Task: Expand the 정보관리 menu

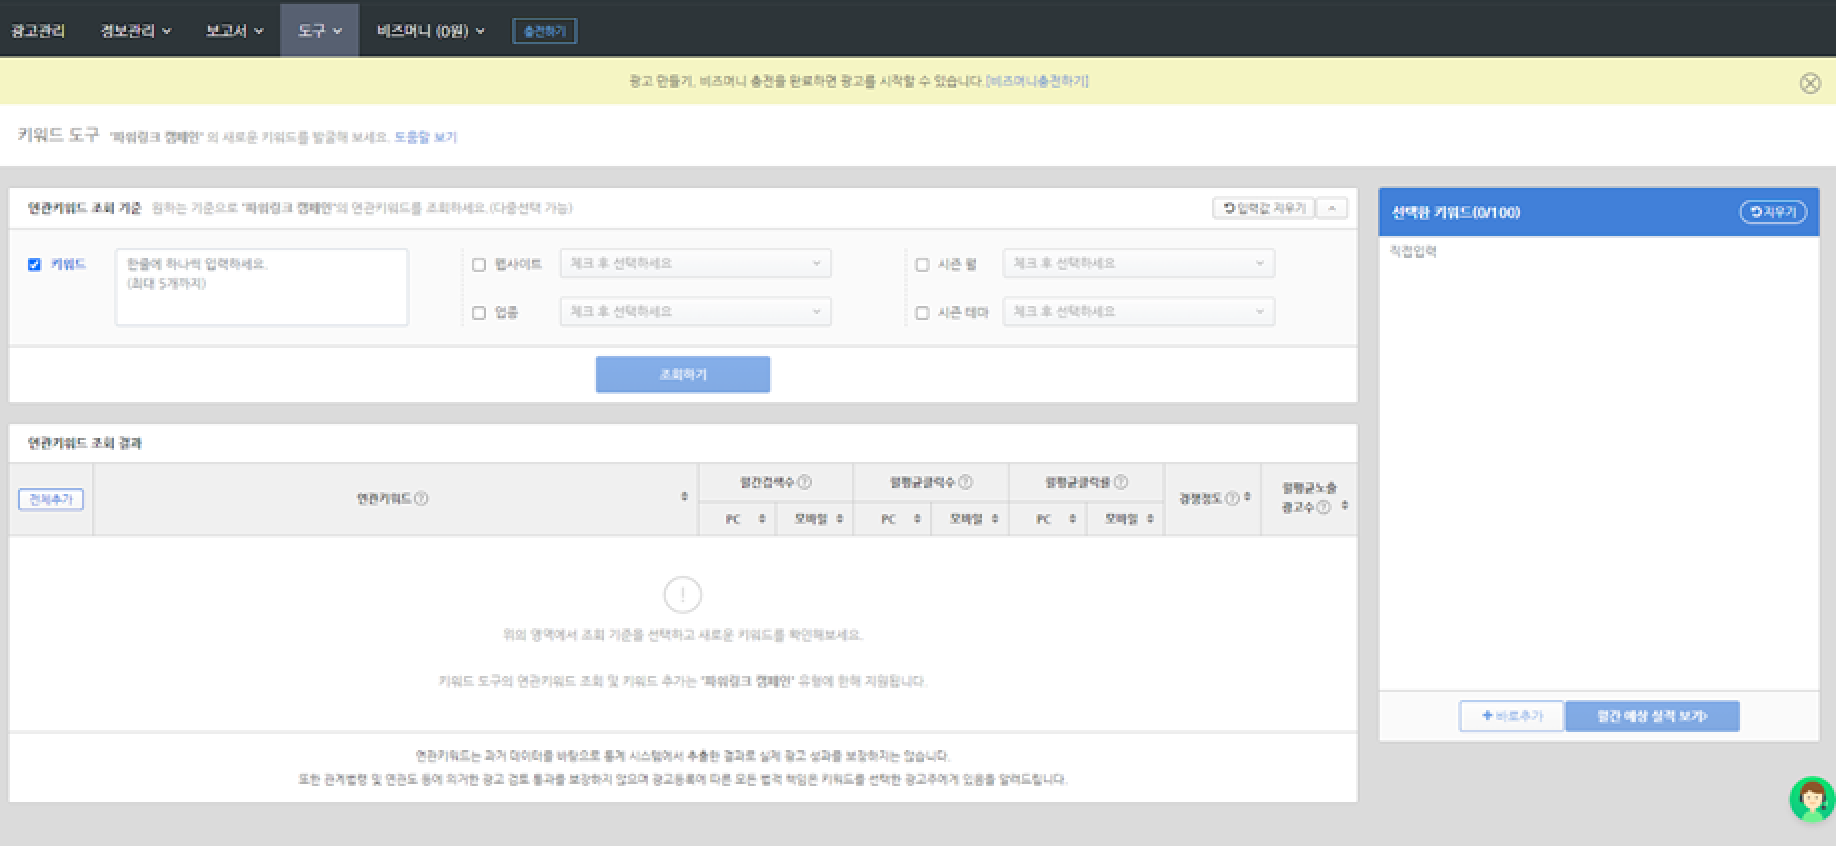Action: click(136, 31)
